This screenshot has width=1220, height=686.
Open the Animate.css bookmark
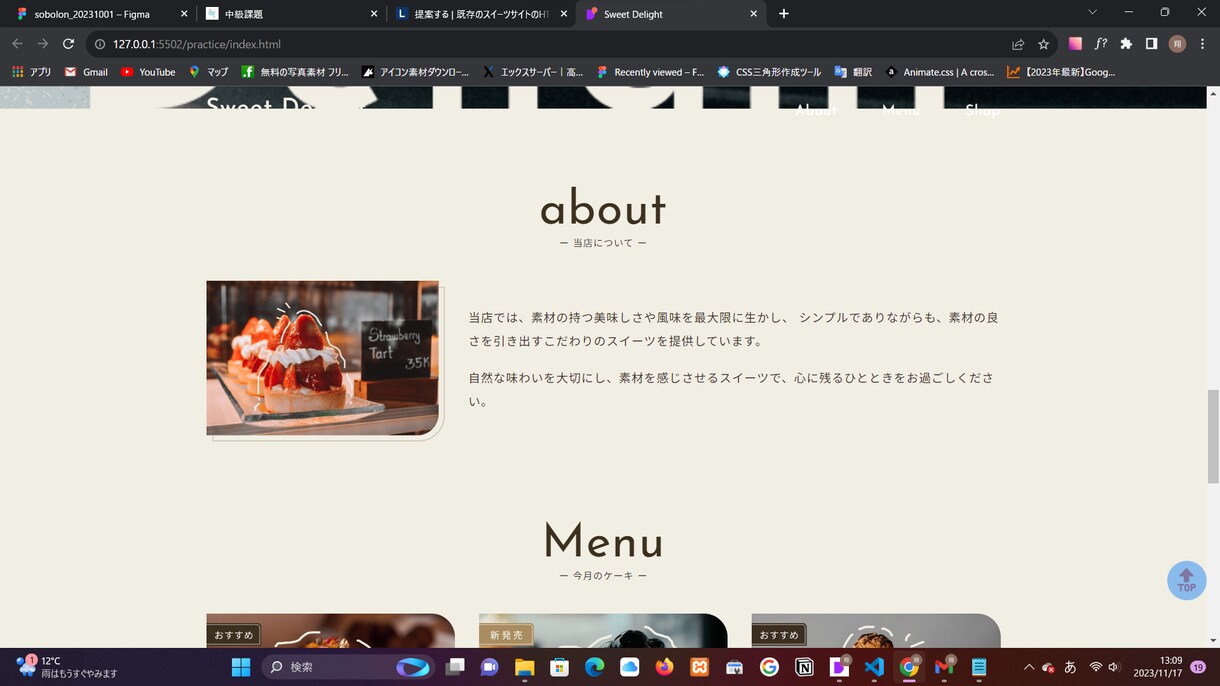[x=939, y=72]
